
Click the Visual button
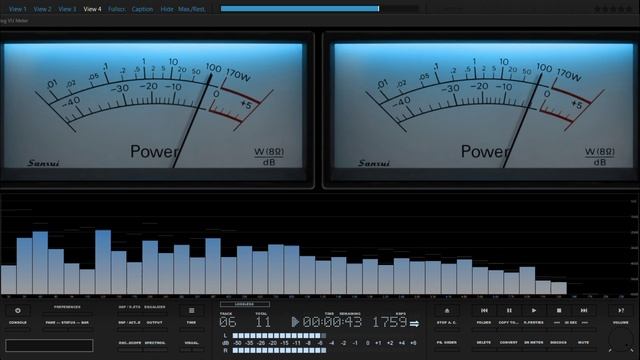[x=191, y=343]
